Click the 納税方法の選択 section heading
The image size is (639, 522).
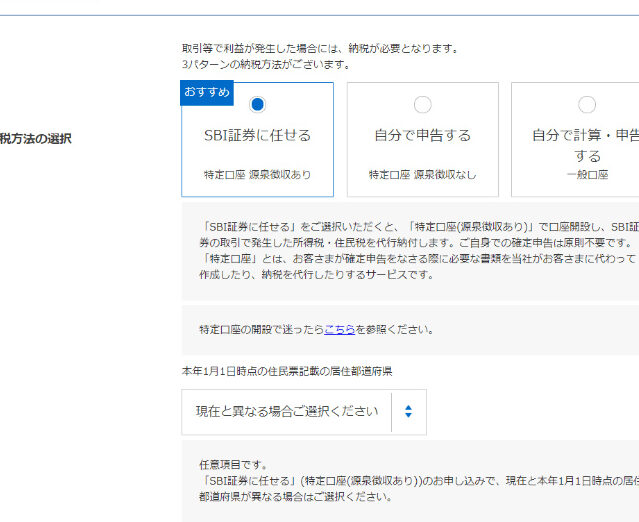click(x=36, y=139)
